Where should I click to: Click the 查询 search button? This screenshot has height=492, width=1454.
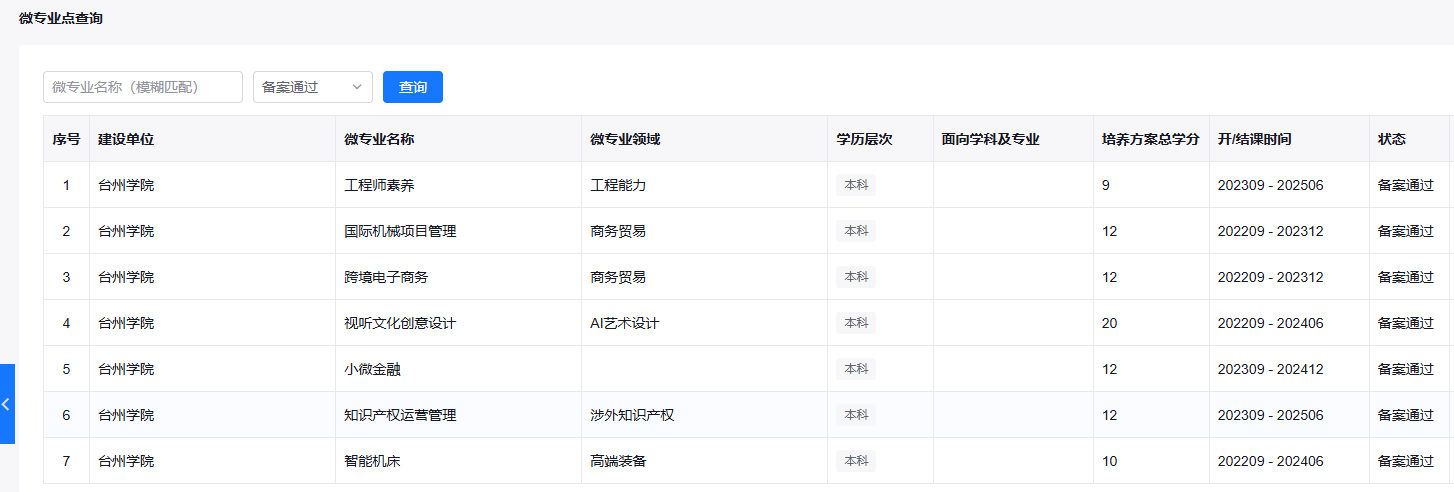(x=412, y=87)
